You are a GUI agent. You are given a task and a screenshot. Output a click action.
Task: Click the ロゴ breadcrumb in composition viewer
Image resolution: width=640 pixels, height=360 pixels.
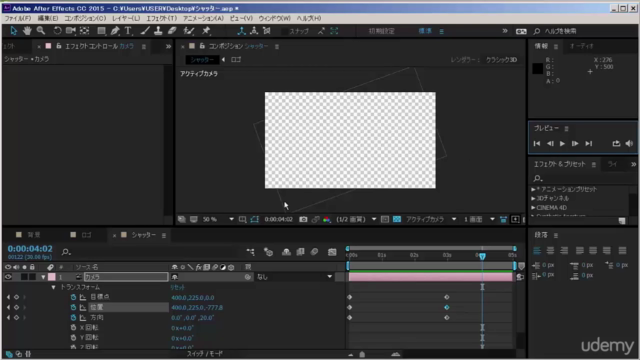click(x=236, y=60)
